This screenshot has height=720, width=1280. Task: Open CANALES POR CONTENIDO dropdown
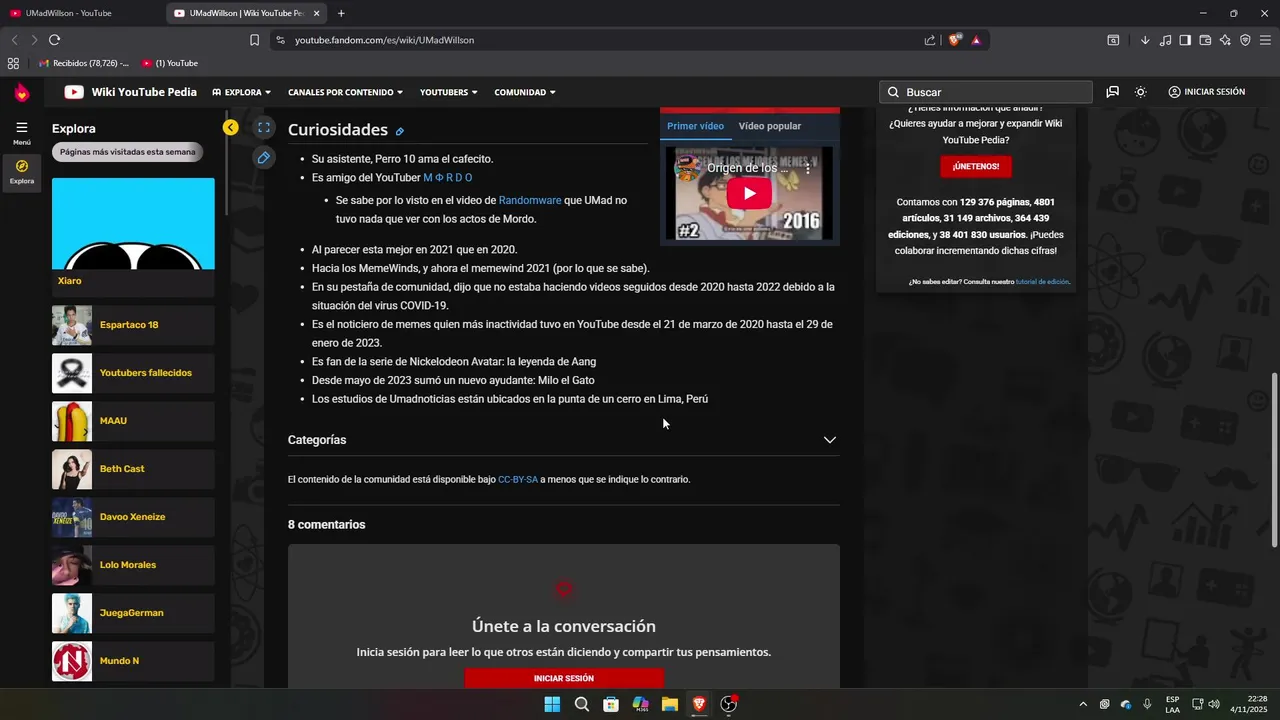point(345,92)
